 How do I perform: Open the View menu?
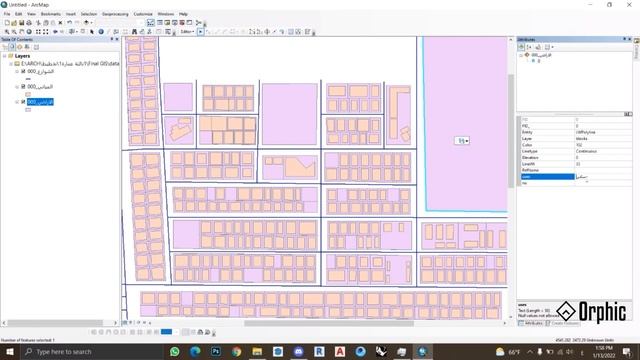pyautogui.click(x=31, y=14)
